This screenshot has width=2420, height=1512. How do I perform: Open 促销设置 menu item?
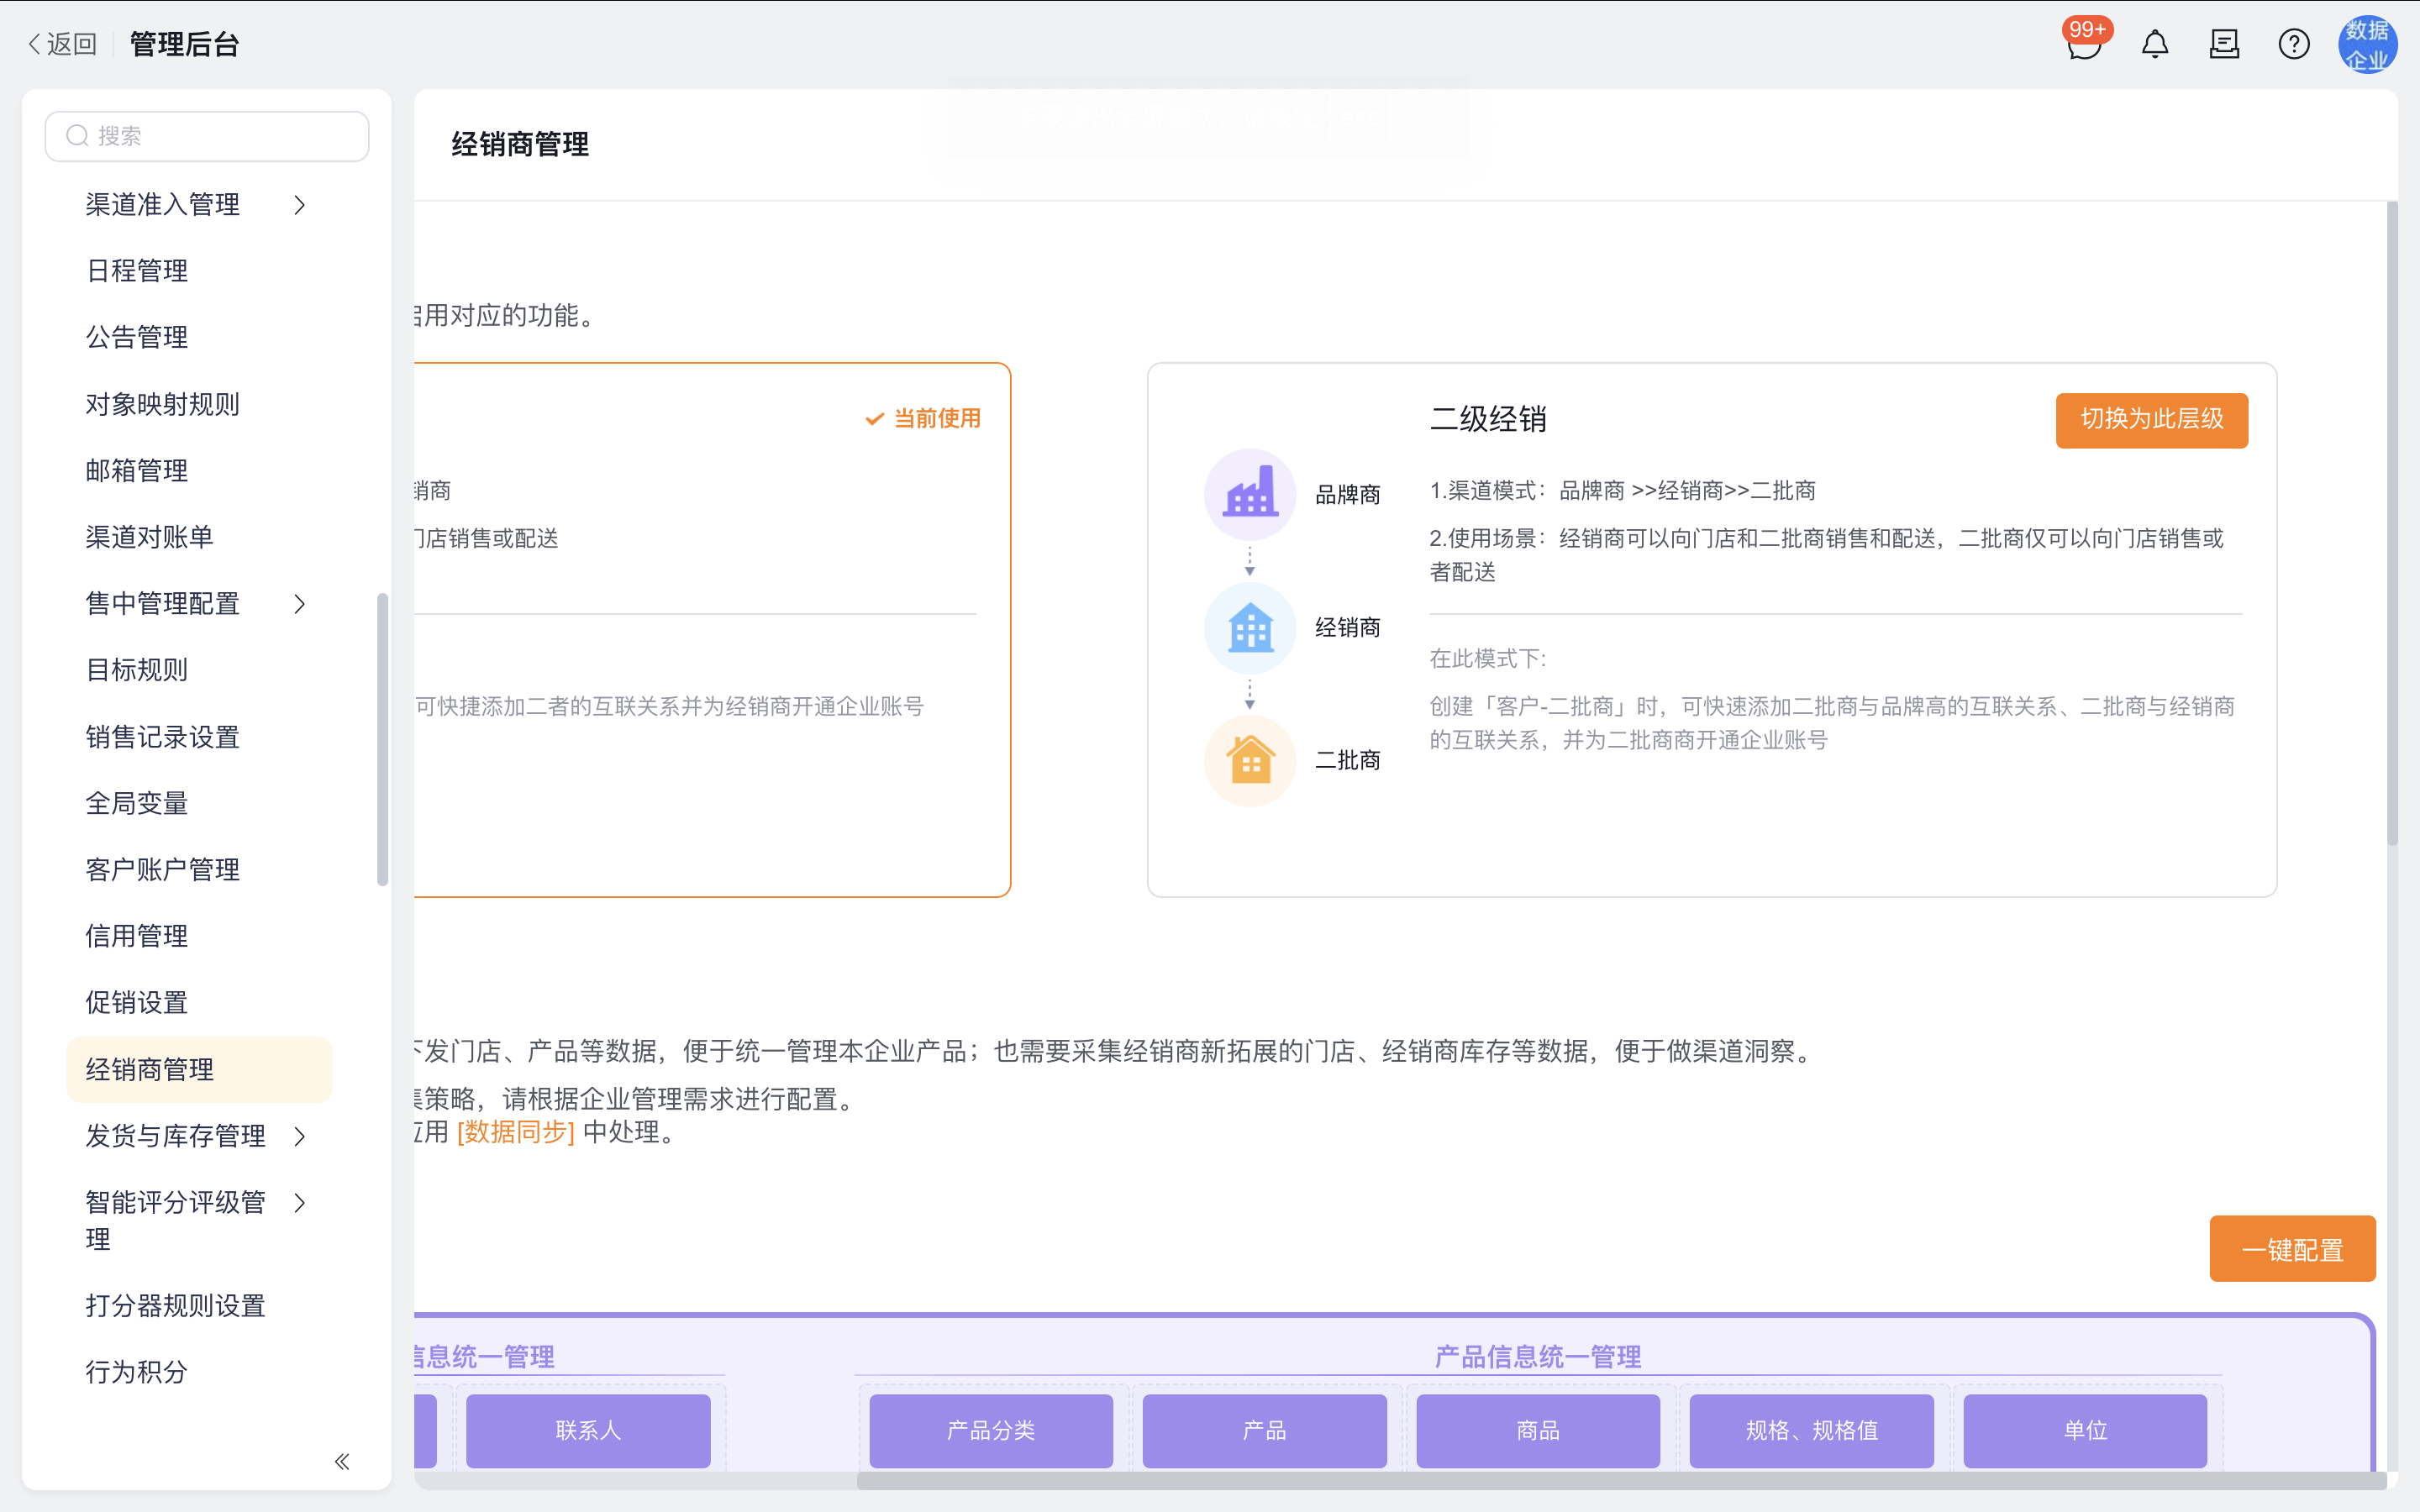[137, 1003]
